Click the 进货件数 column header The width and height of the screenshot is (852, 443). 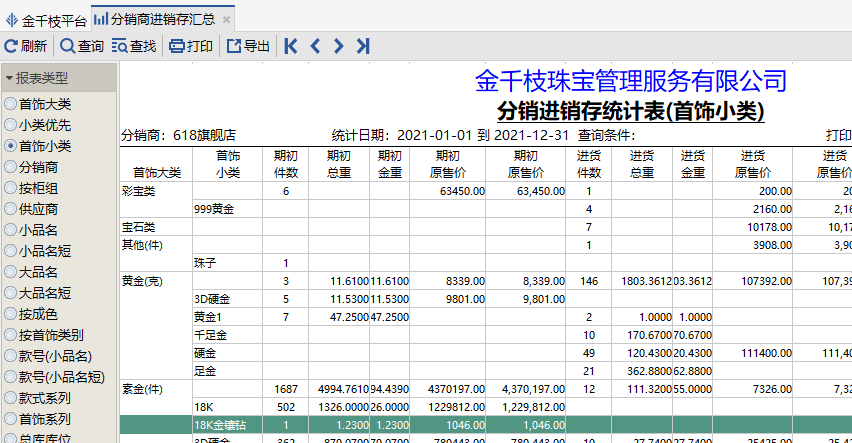pos(589,164)
